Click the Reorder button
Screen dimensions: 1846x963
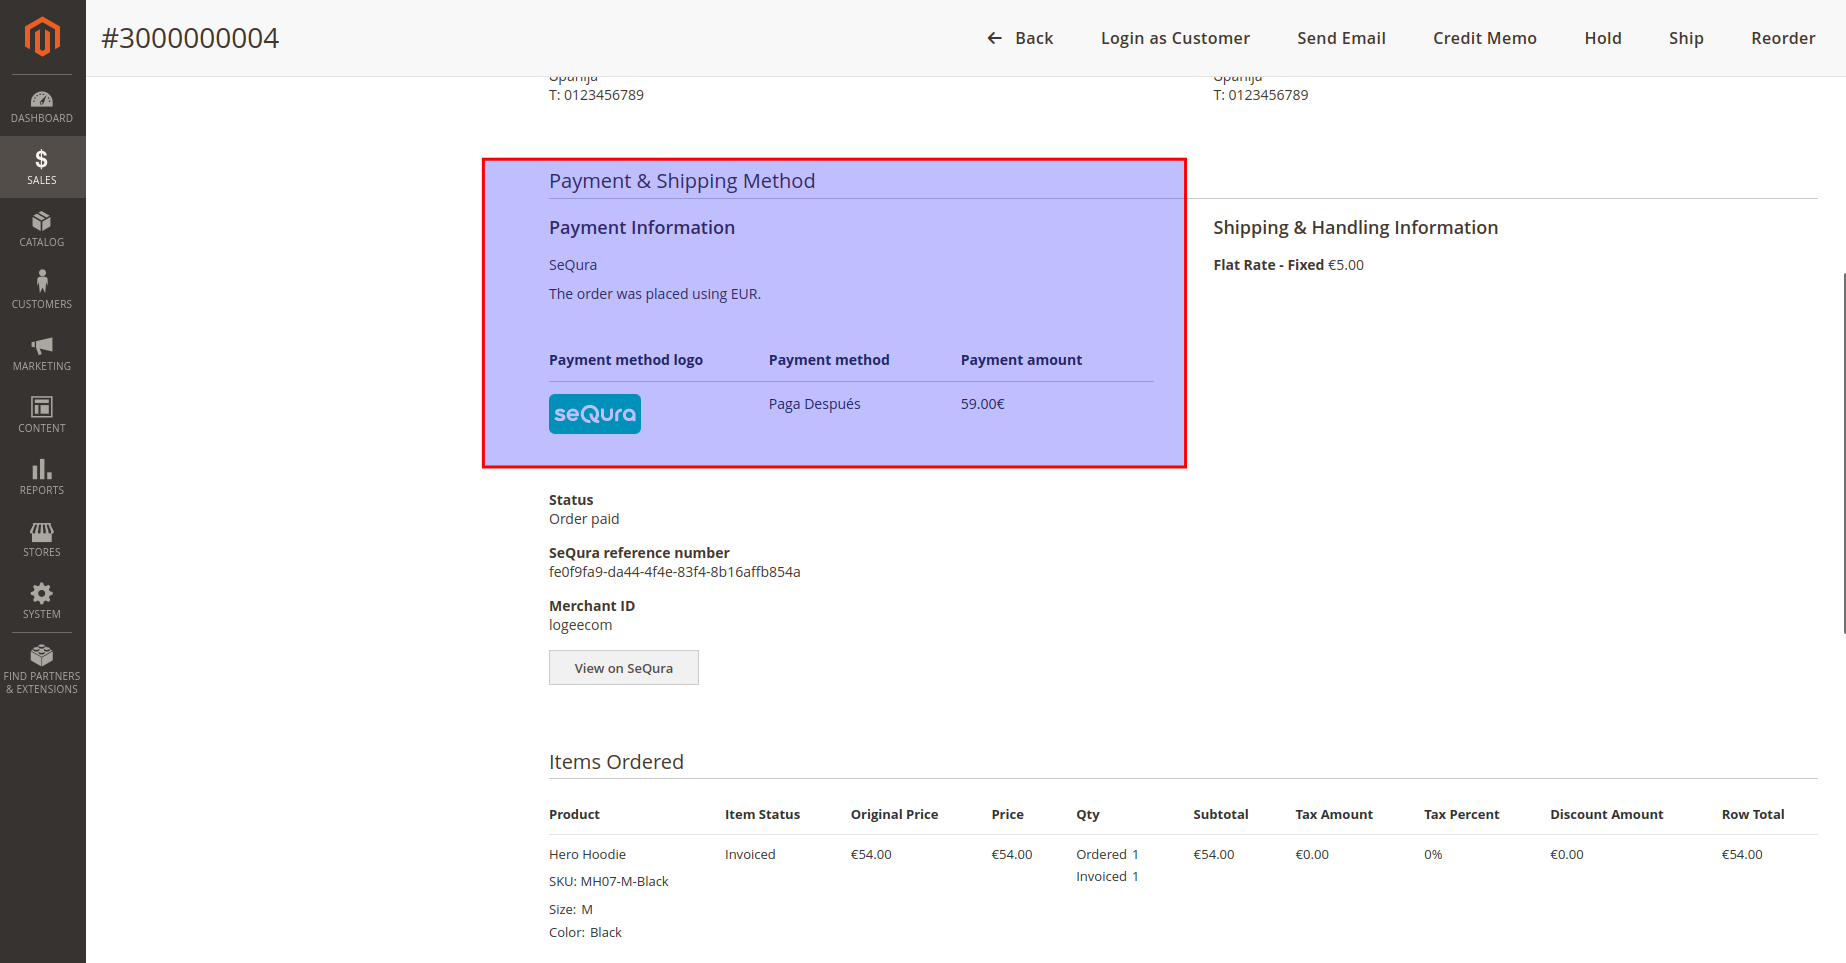pyautogui.click(x=1783, y=38)
